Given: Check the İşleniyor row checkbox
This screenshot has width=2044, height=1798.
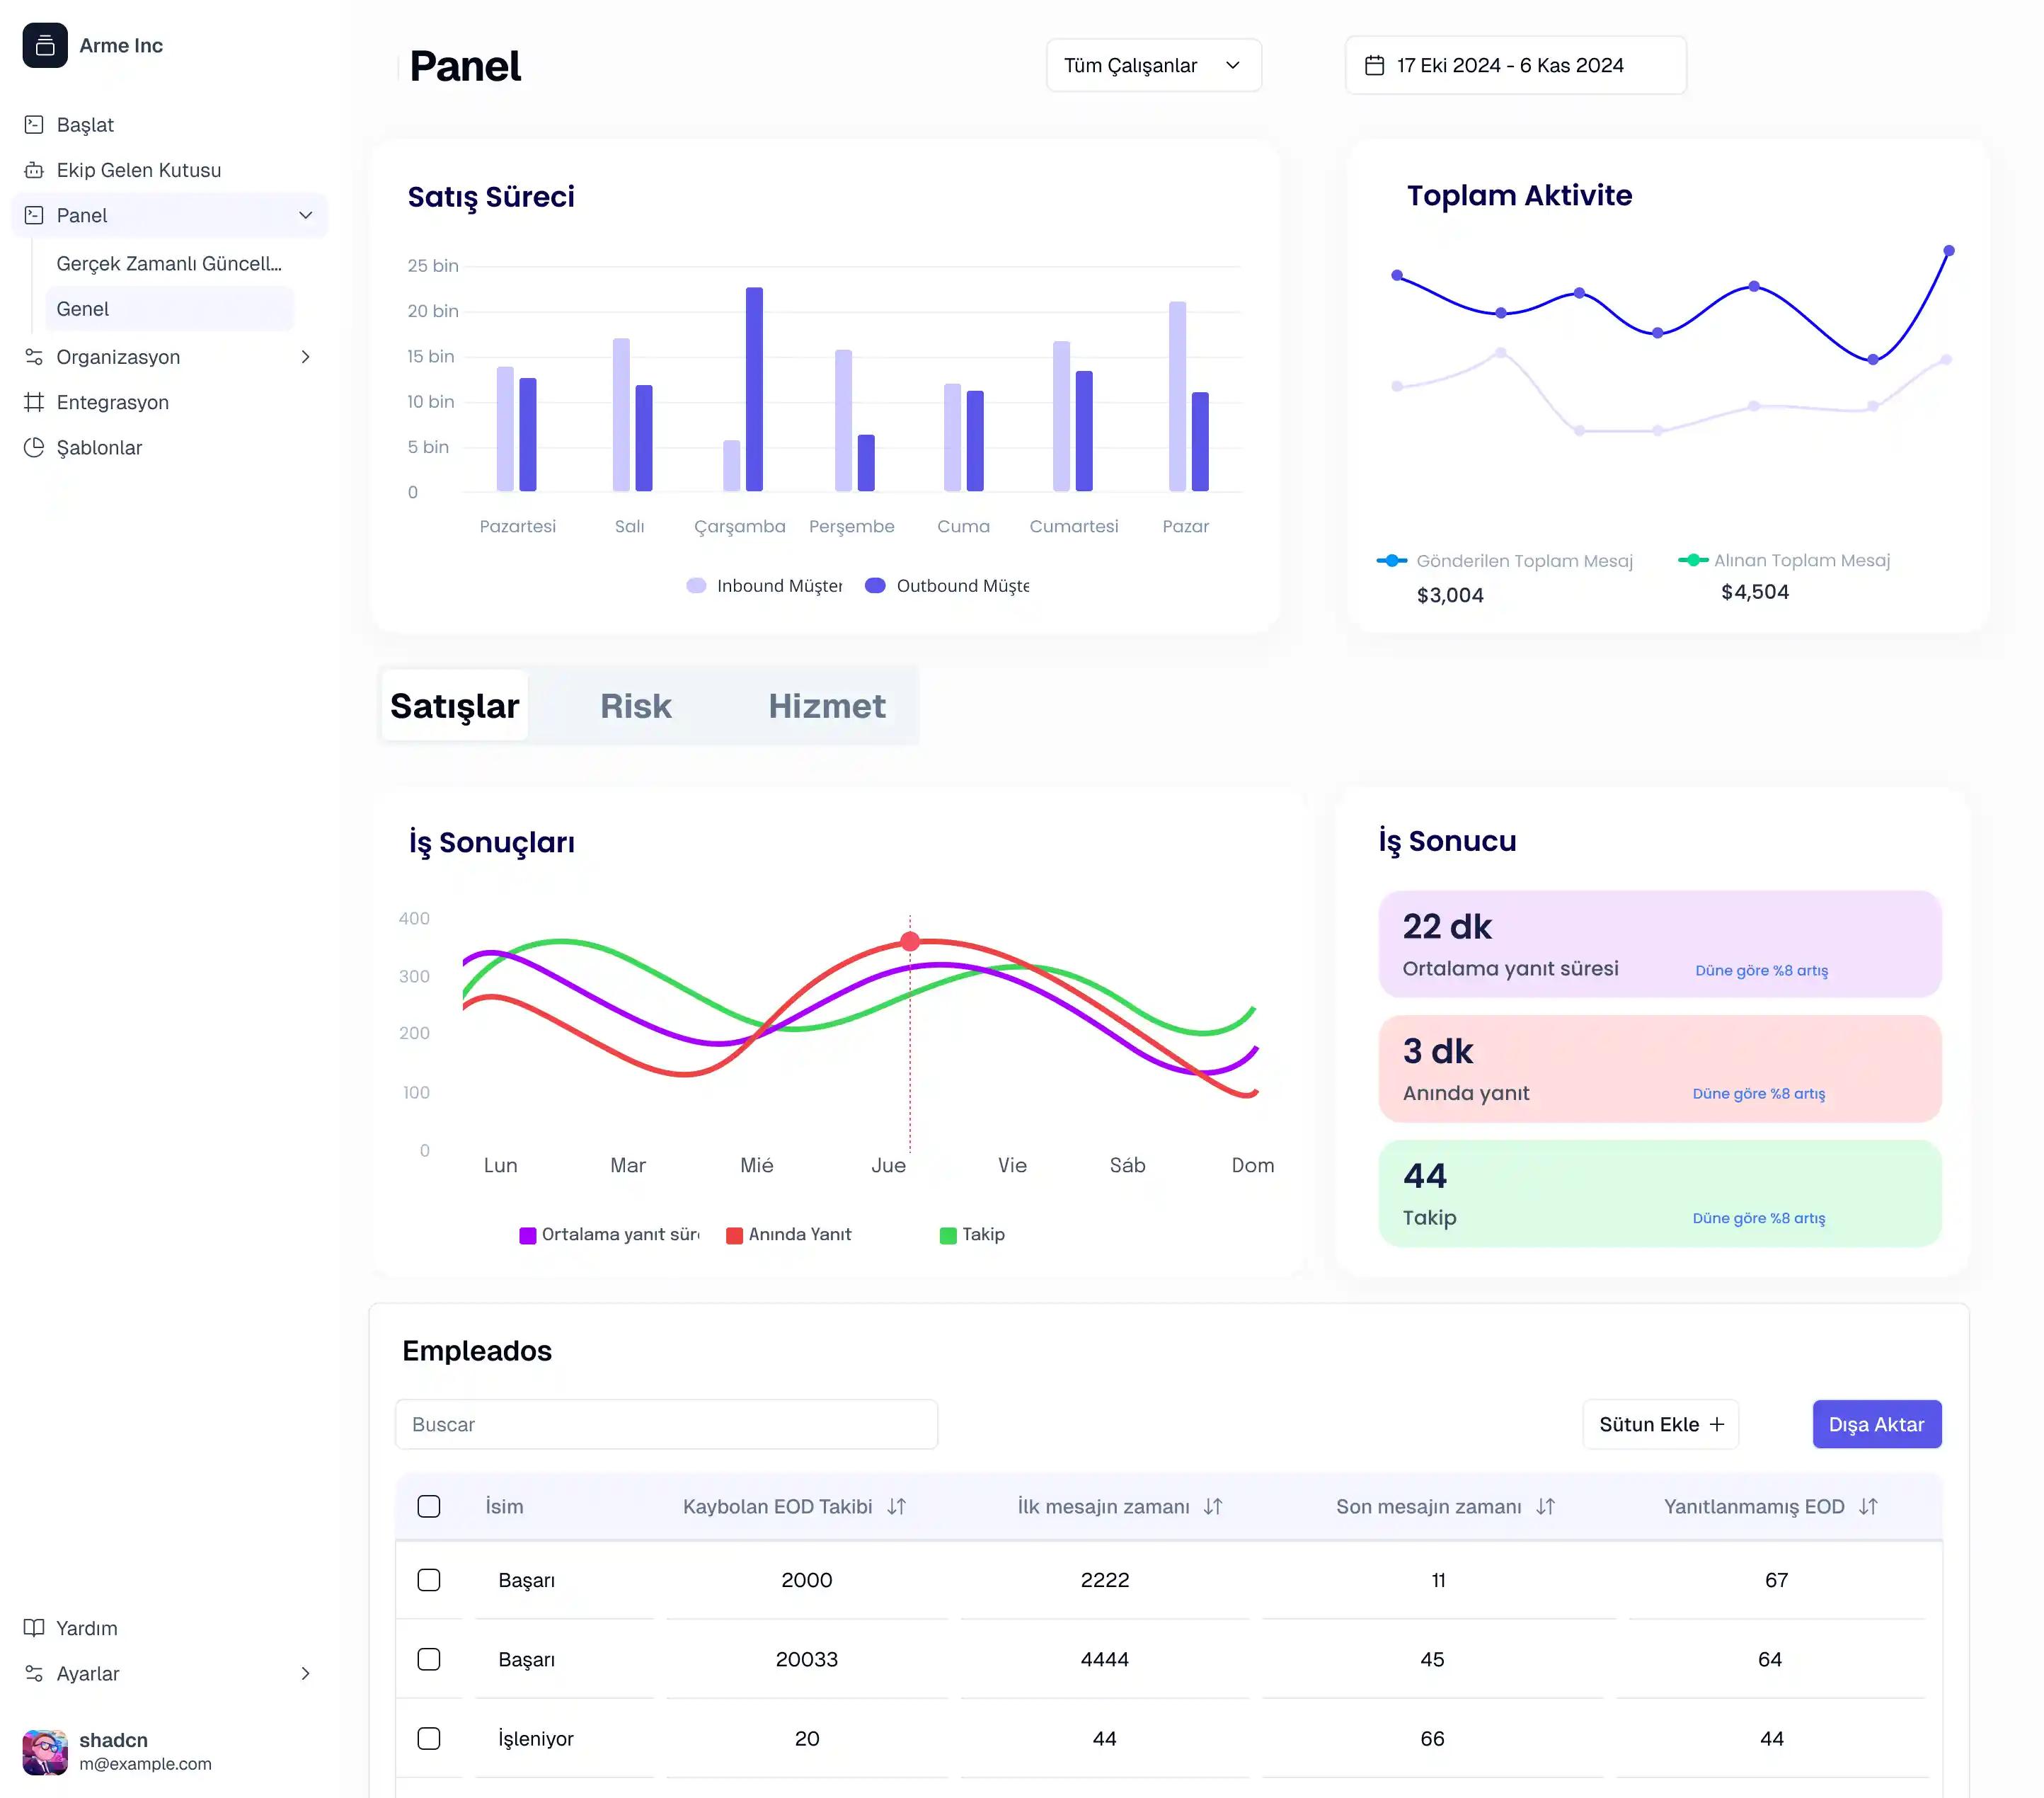Looking at the screenshot, I should [429, 1738].
